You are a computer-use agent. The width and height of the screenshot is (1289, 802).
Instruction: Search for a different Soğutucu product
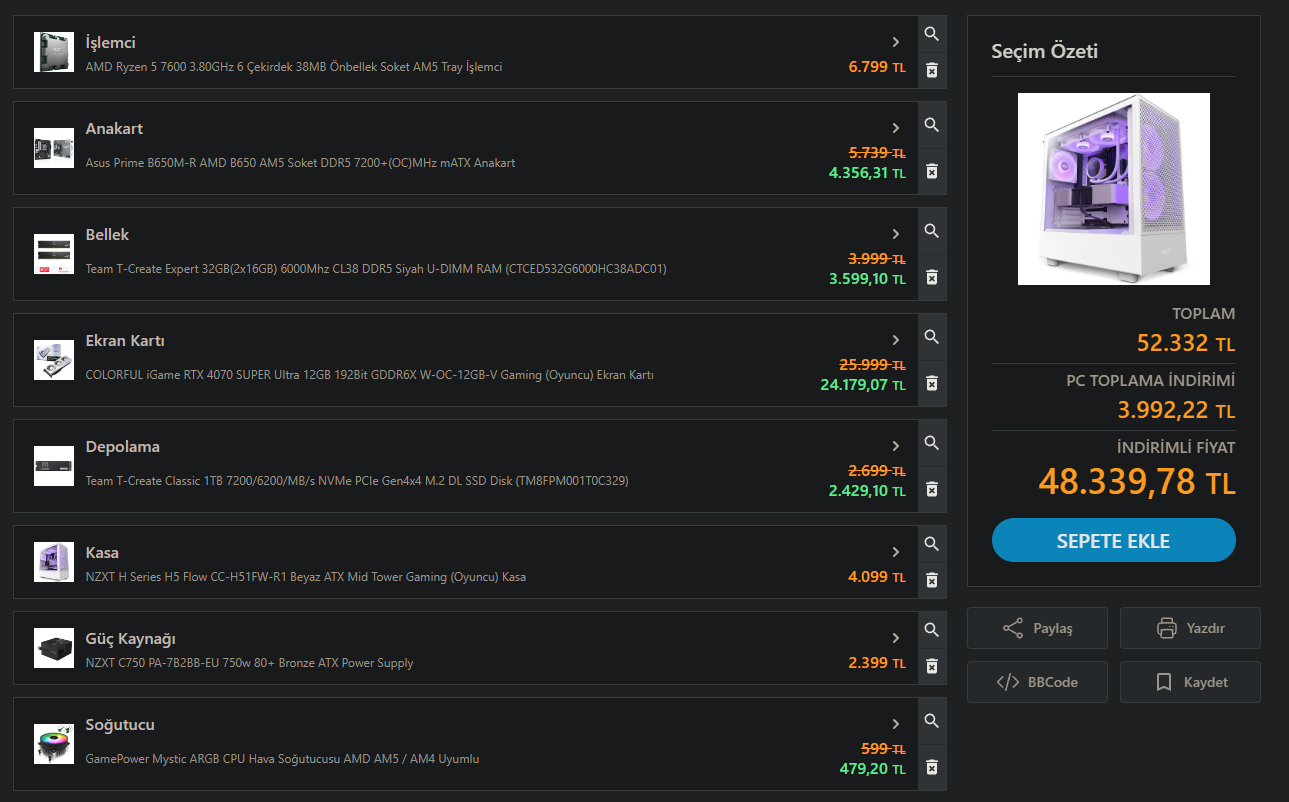pyautogui.click(x=932, y=721)
